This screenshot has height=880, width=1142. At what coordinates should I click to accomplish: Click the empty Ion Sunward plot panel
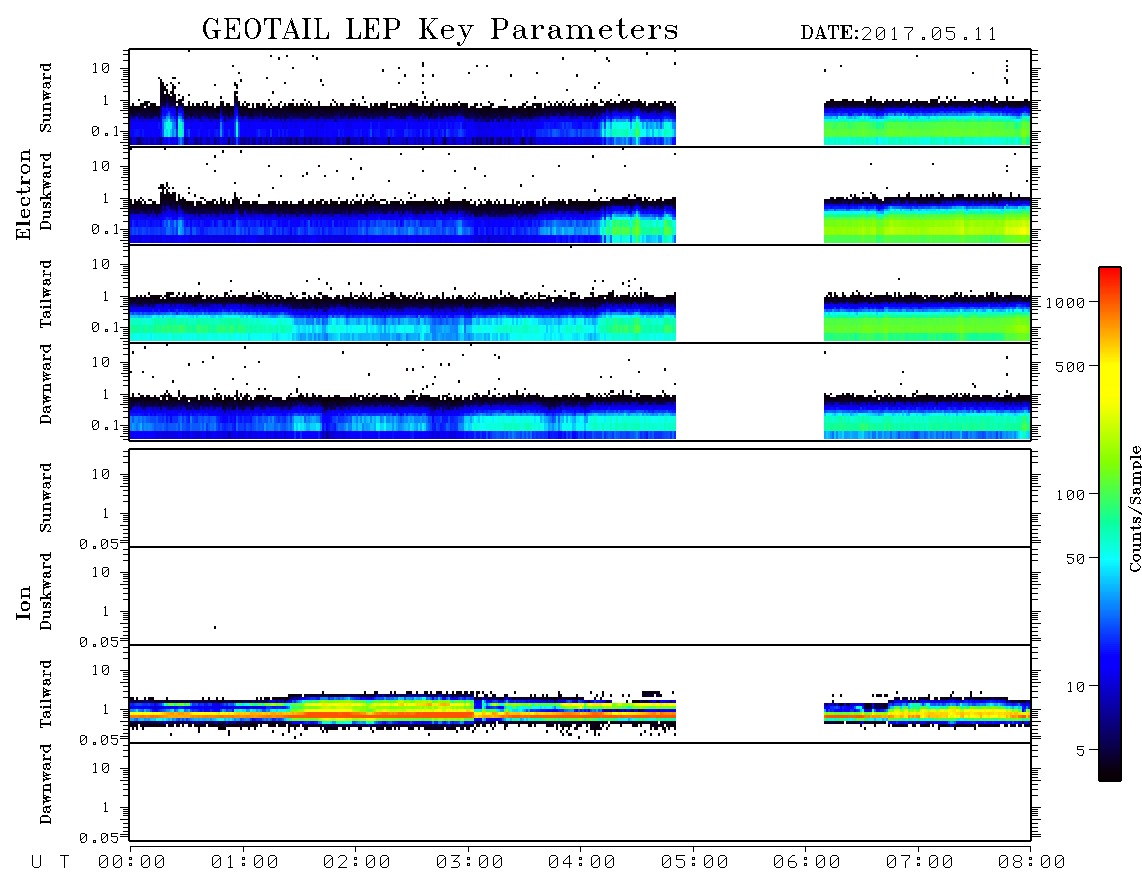[580, 498]
